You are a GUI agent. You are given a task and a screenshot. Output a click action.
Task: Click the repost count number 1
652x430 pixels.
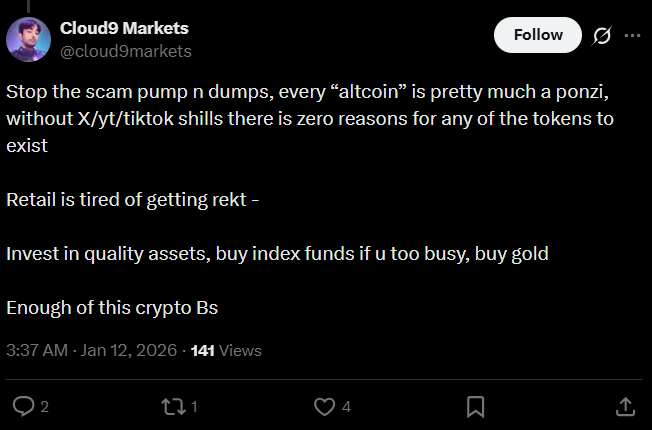pos(194,407)
